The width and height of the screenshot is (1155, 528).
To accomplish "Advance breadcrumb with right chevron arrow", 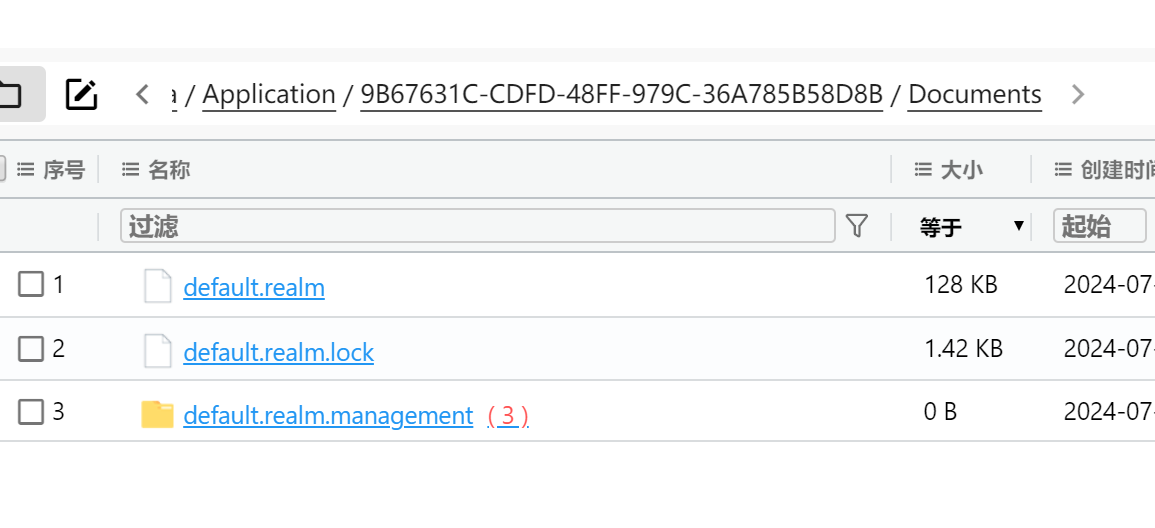I will (x=1077, y=94).
